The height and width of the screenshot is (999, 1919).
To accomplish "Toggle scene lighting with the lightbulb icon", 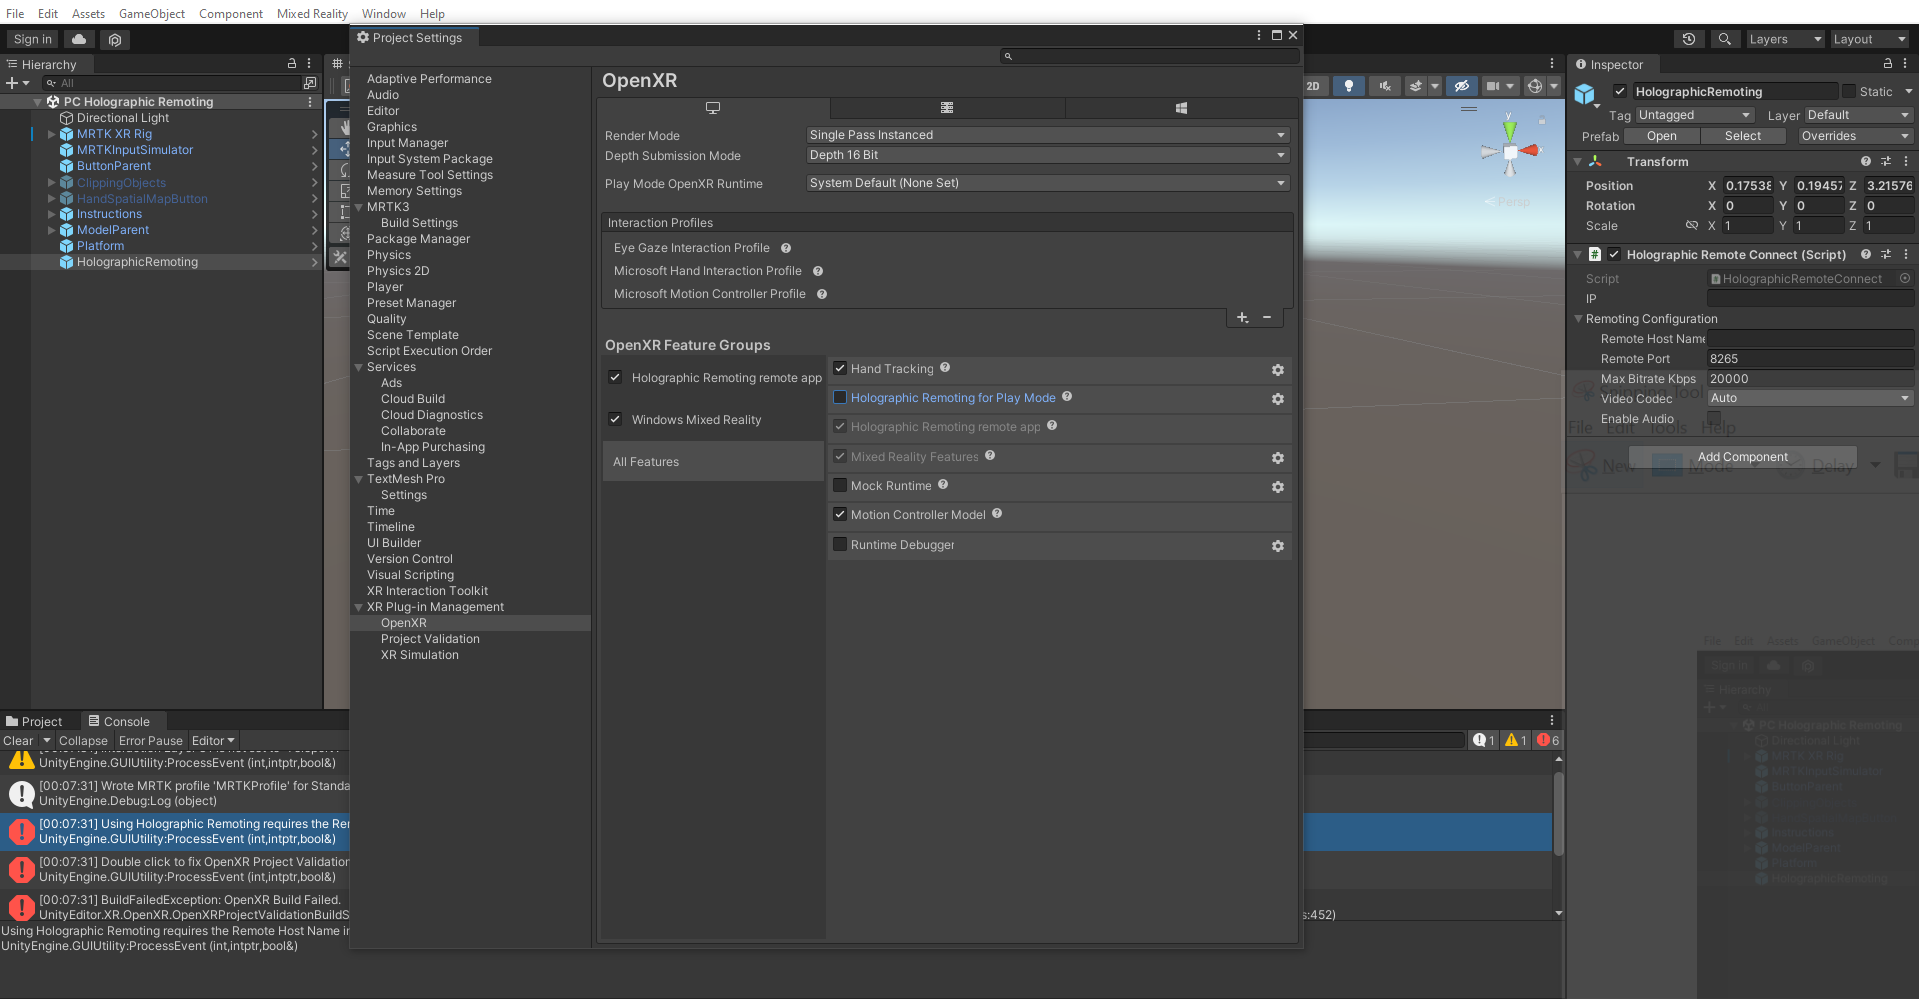I will click(x=1349, y=86).
